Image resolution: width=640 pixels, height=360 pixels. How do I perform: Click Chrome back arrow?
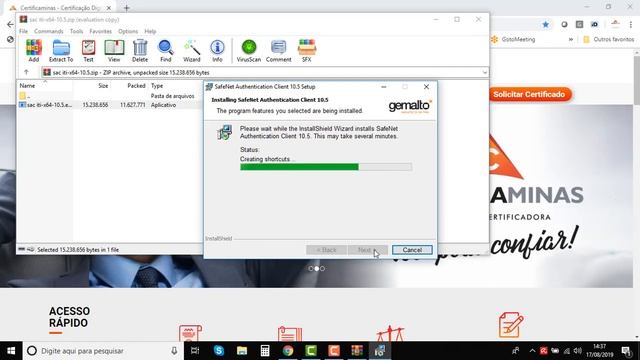tap(10, 24)
